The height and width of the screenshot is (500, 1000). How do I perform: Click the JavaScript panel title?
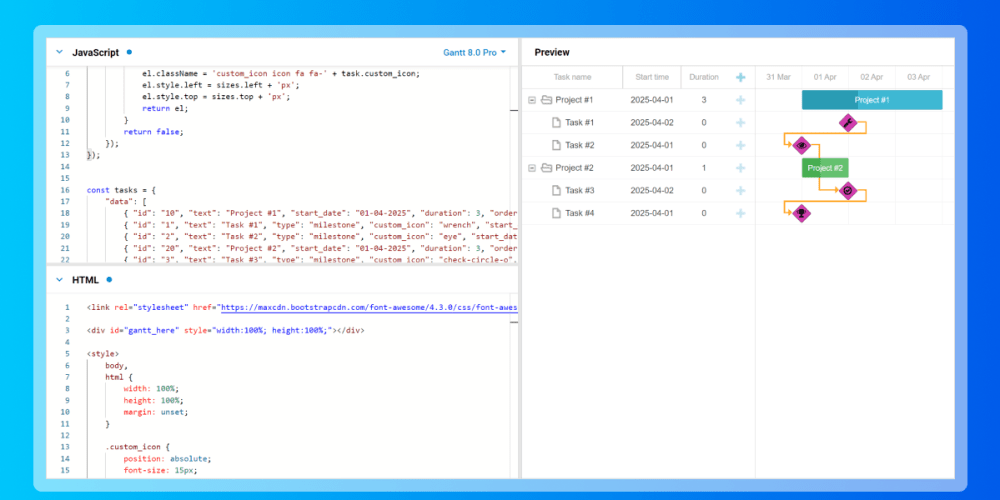[x=96, y=52]
